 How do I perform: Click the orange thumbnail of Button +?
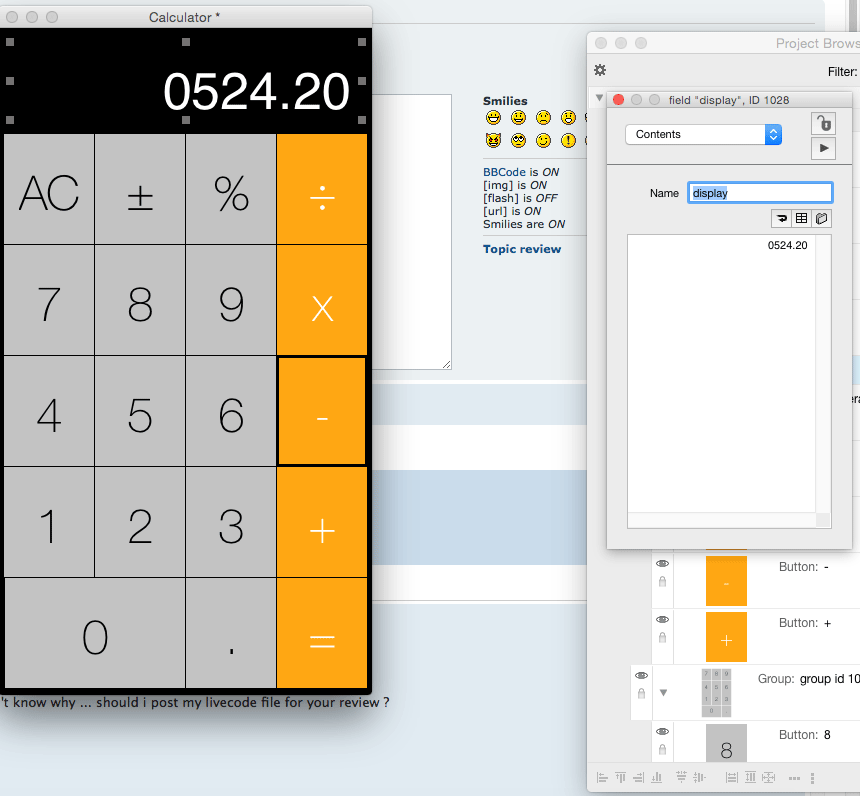click(x=726, y=637)
